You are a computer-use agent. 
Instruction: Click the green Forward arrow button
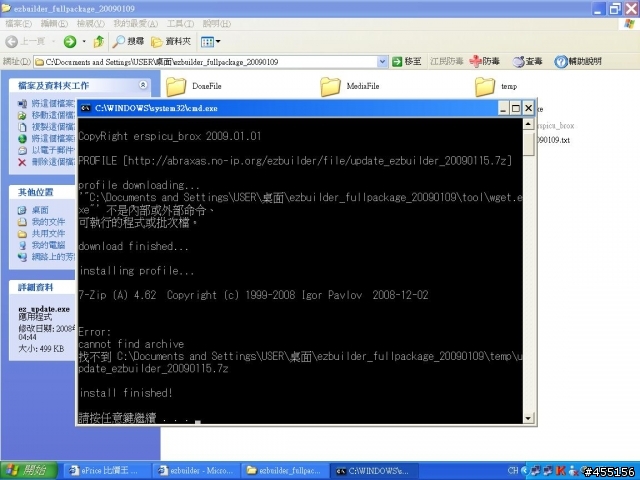70,41
